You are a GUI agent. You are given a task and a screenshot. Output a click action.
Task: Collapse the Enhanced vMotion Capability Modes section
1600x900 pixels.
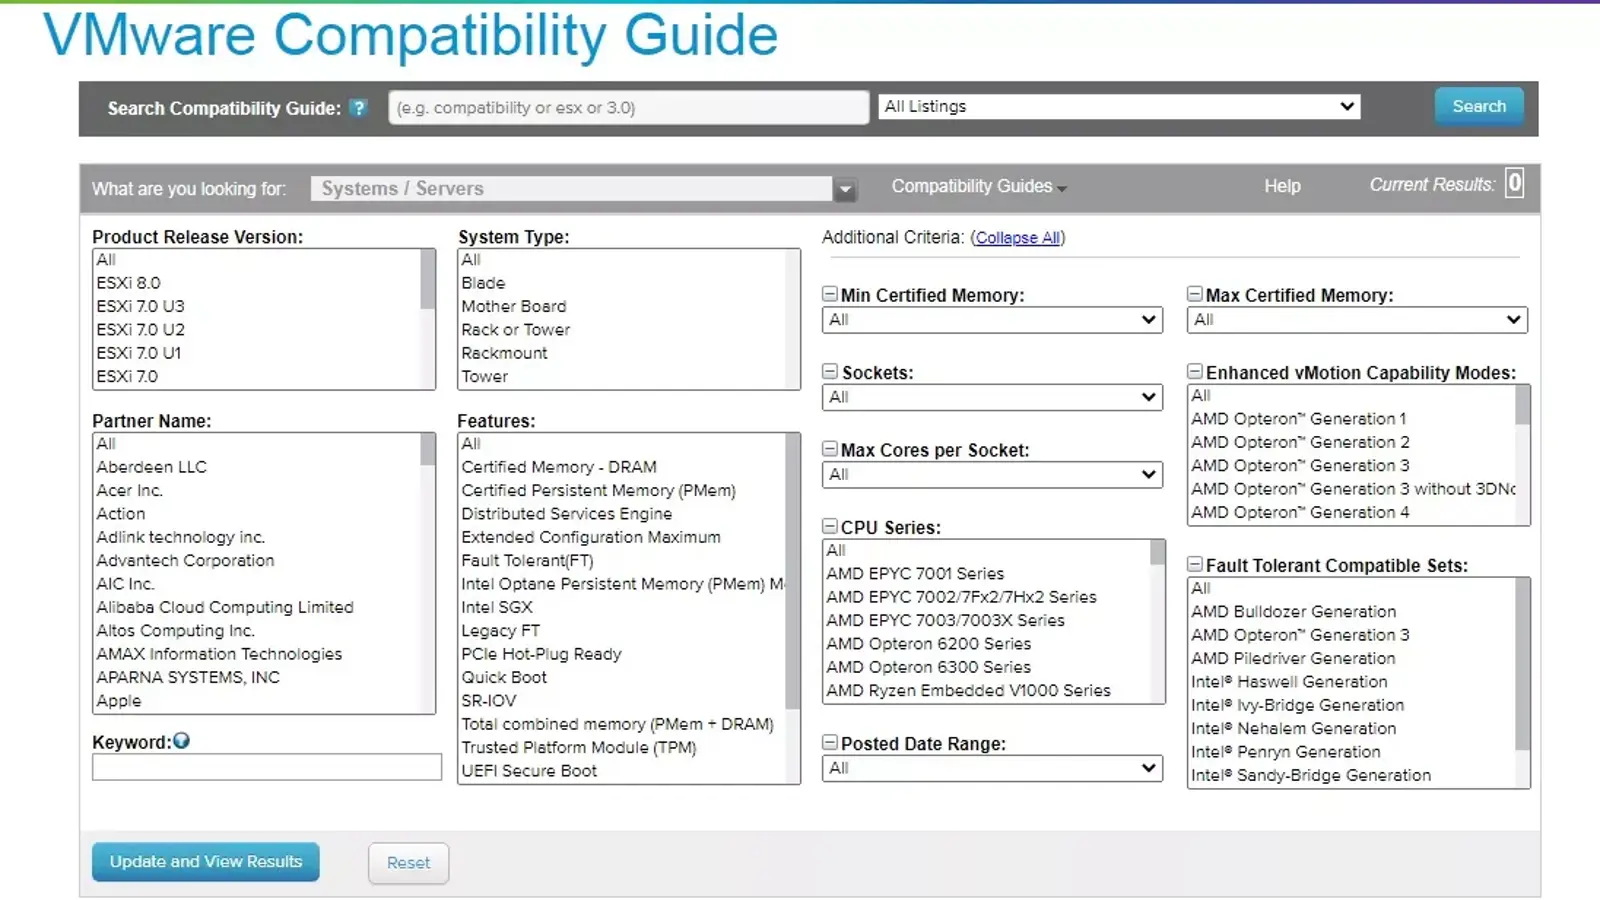1194,371
